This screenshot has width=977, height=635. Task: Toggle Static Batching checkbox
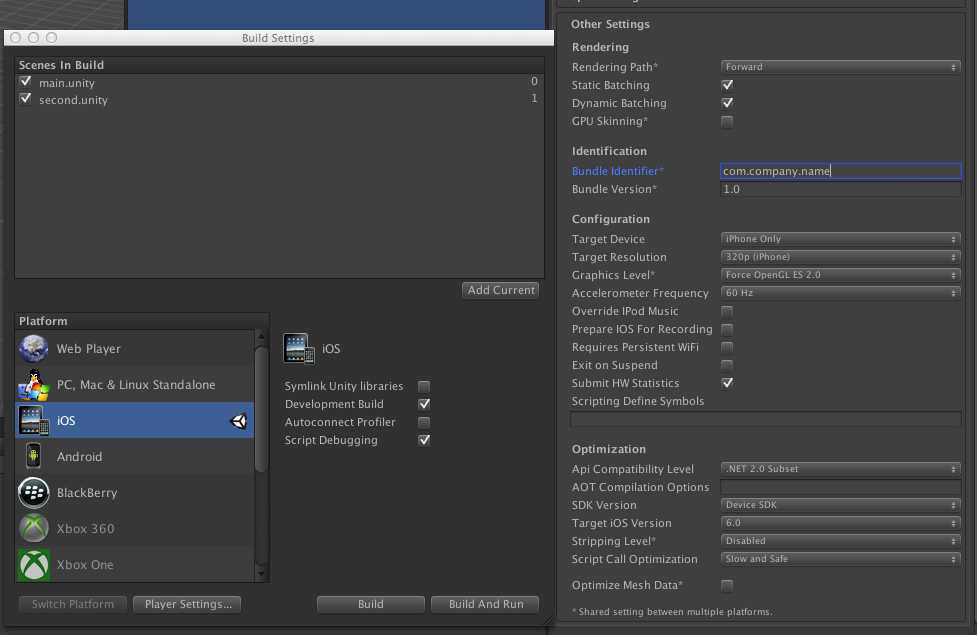(727, 85)
